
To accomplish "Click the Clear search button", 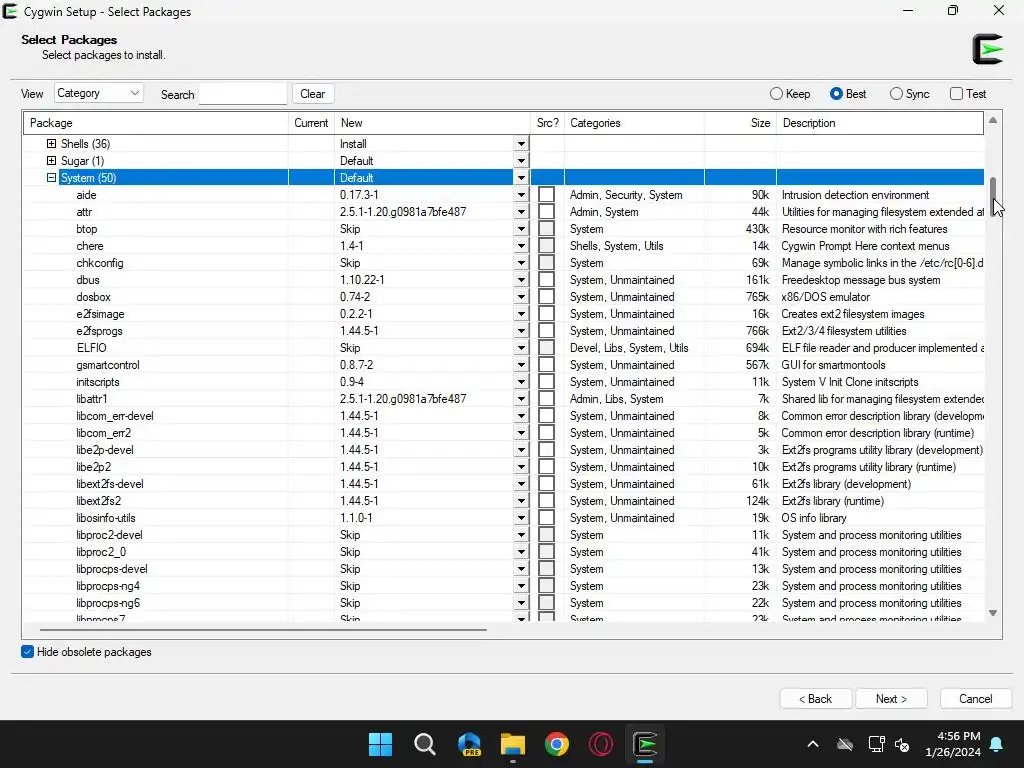I will coord(313,93).
